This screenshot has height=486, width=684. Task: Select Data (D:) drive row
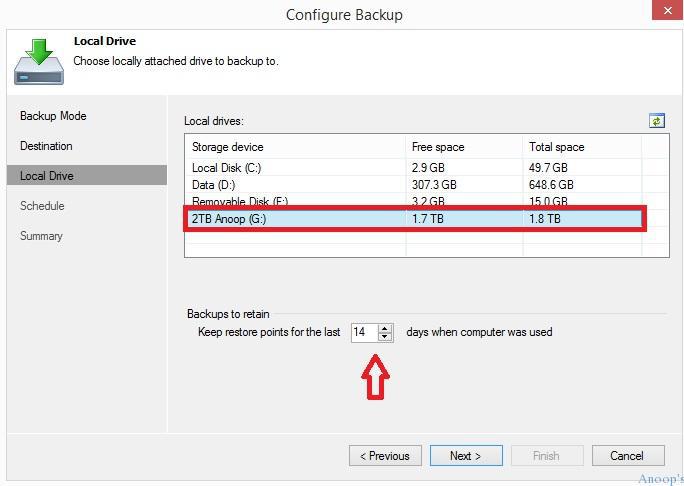[x=427, y=185]
